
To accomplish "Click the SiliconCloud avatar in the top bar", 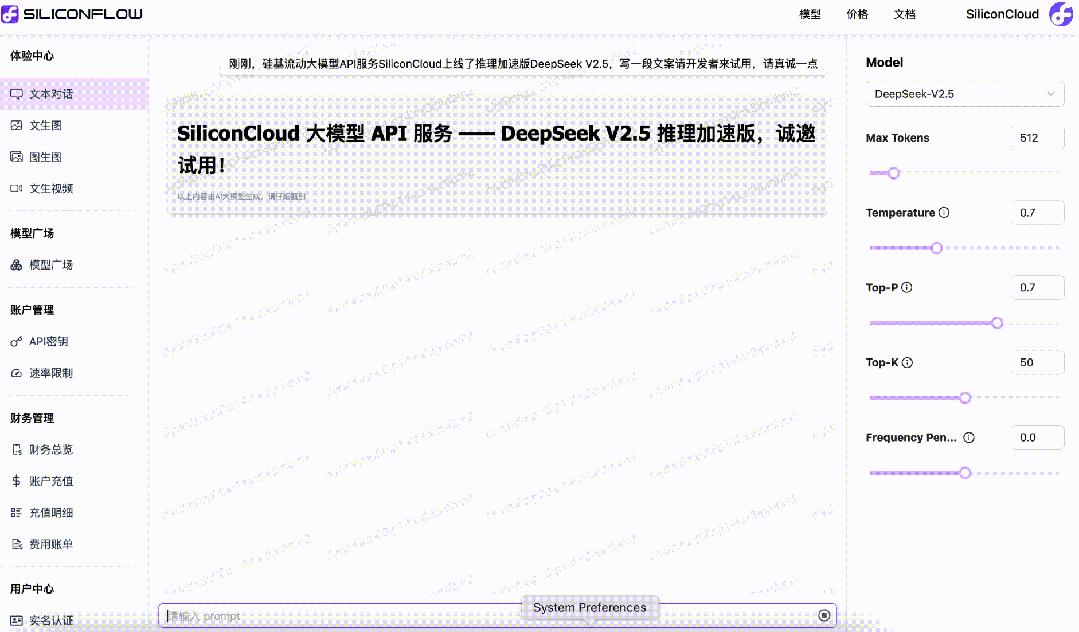I will point(1059,14).
